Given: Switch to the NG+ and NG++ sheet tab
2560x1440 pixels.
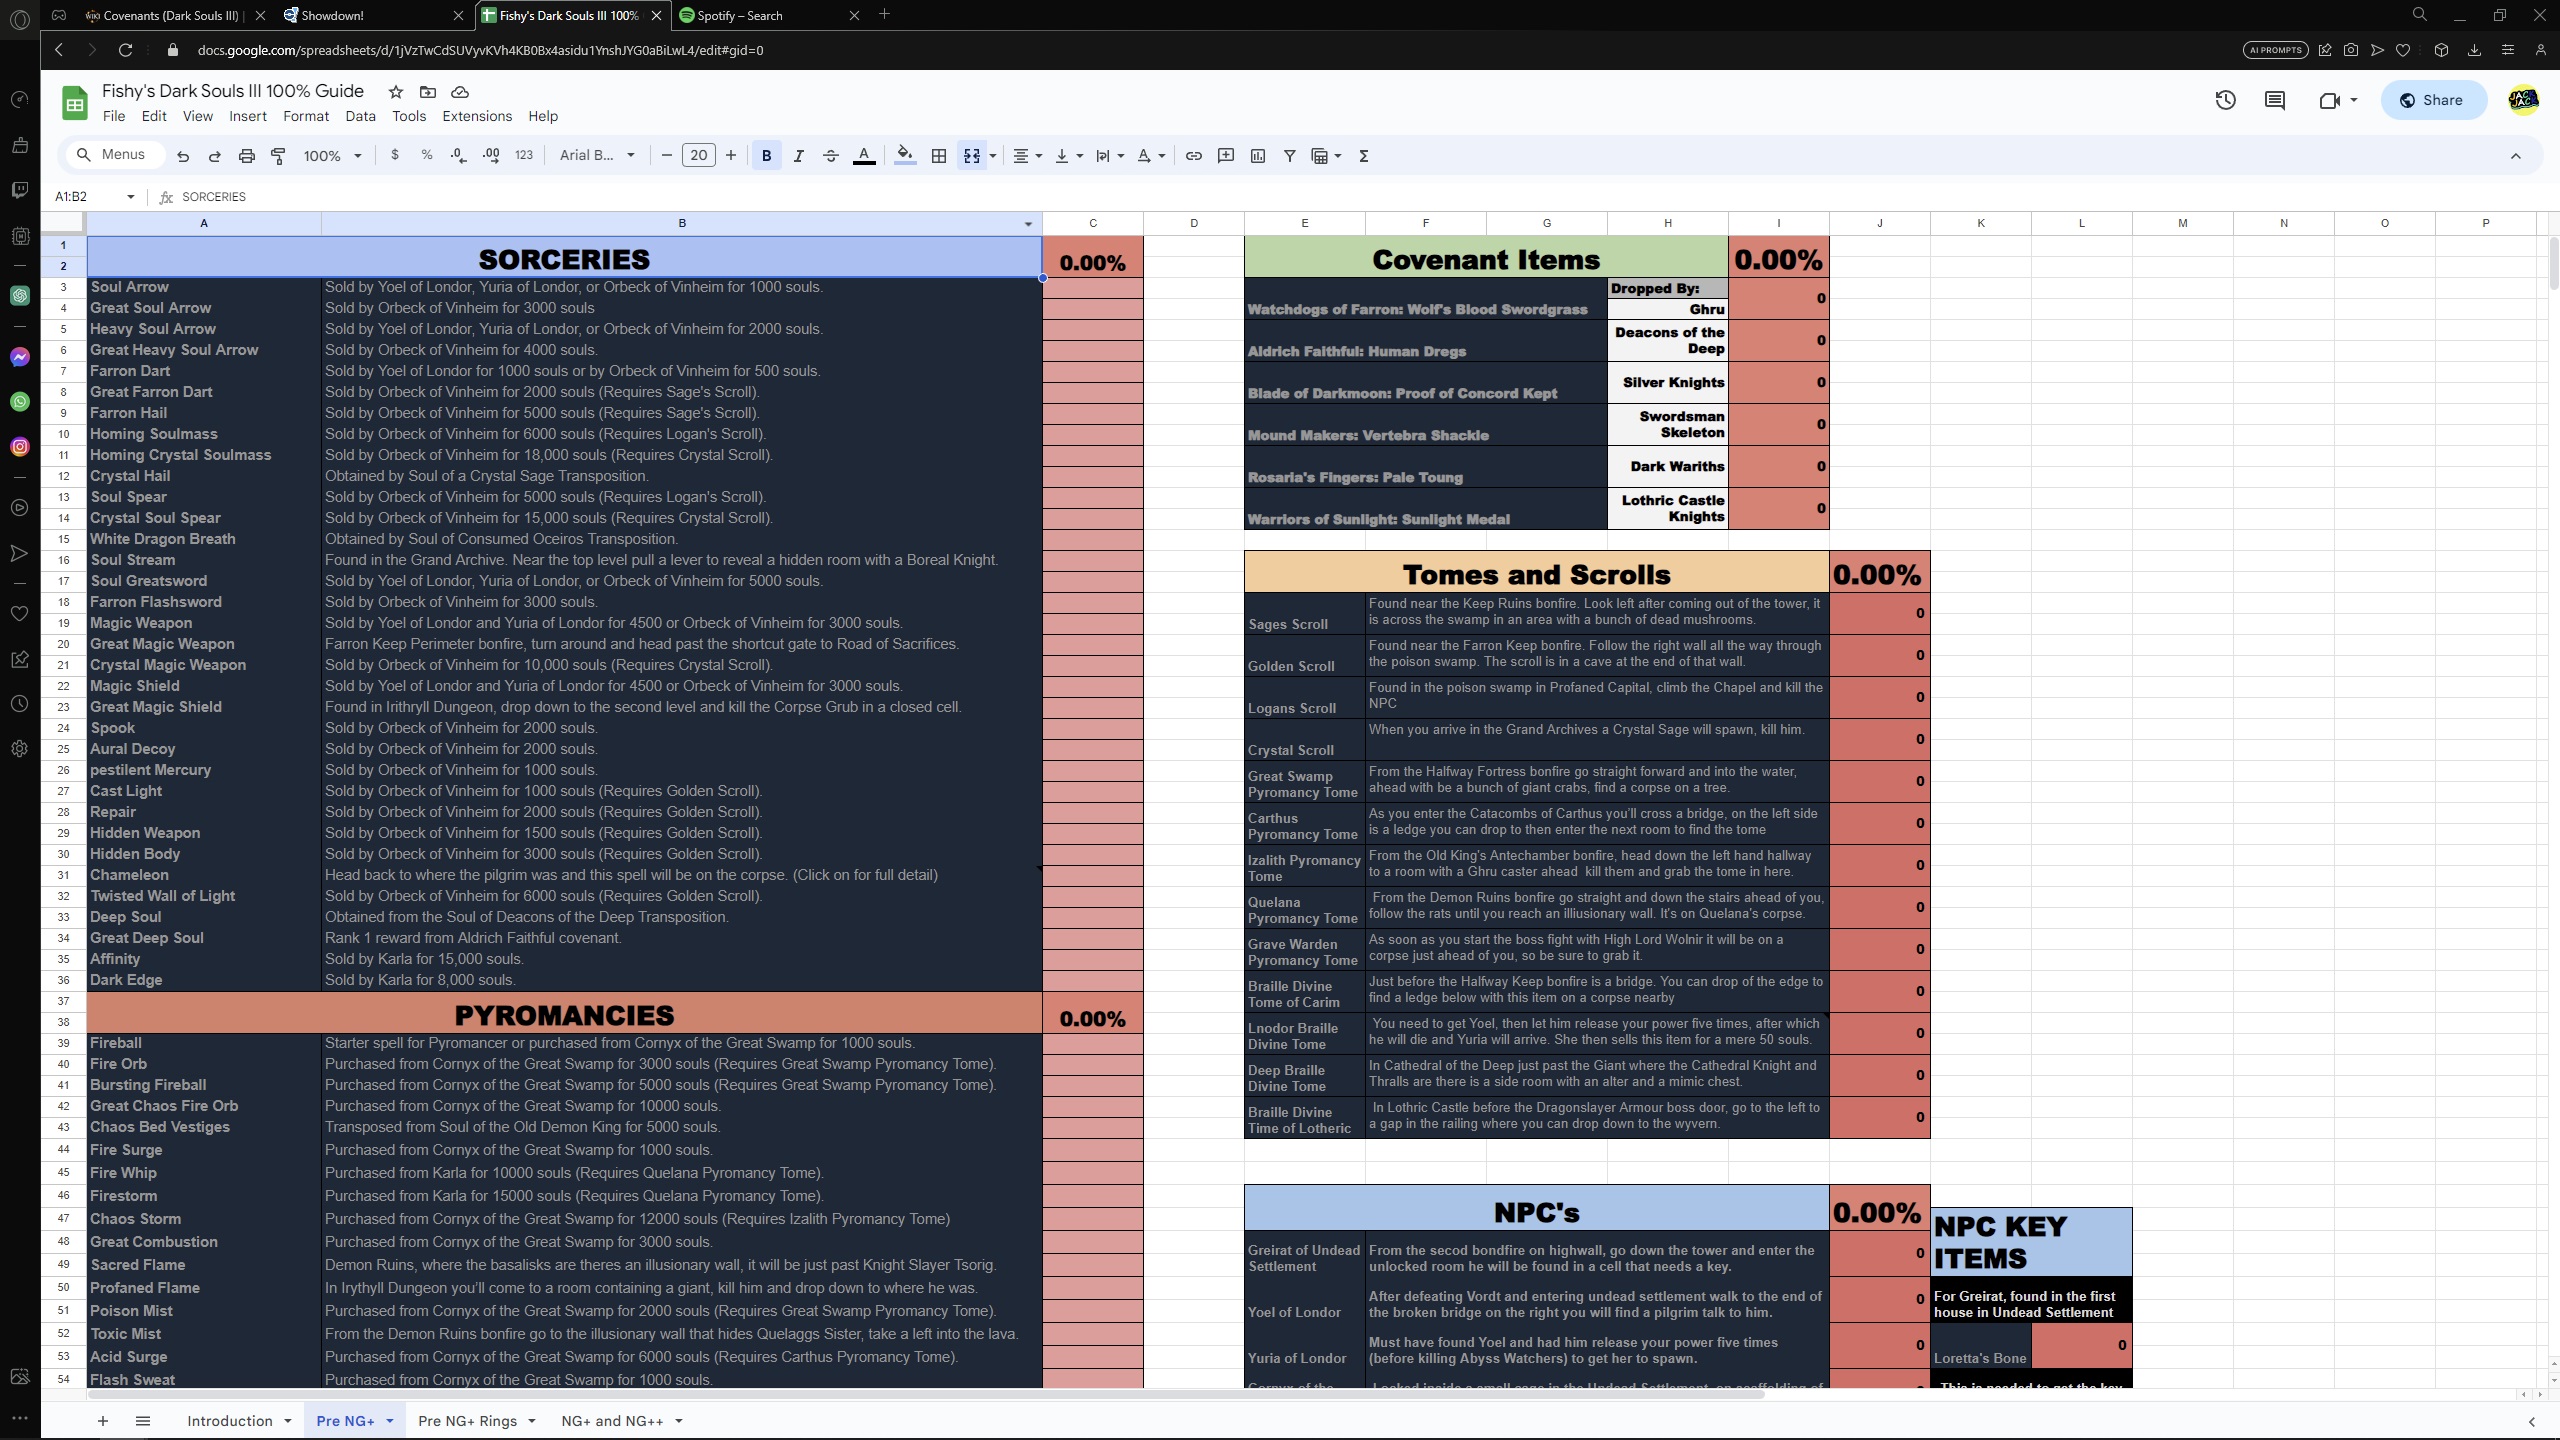Looking at the screenshot, I should (x=612, y=1421).
